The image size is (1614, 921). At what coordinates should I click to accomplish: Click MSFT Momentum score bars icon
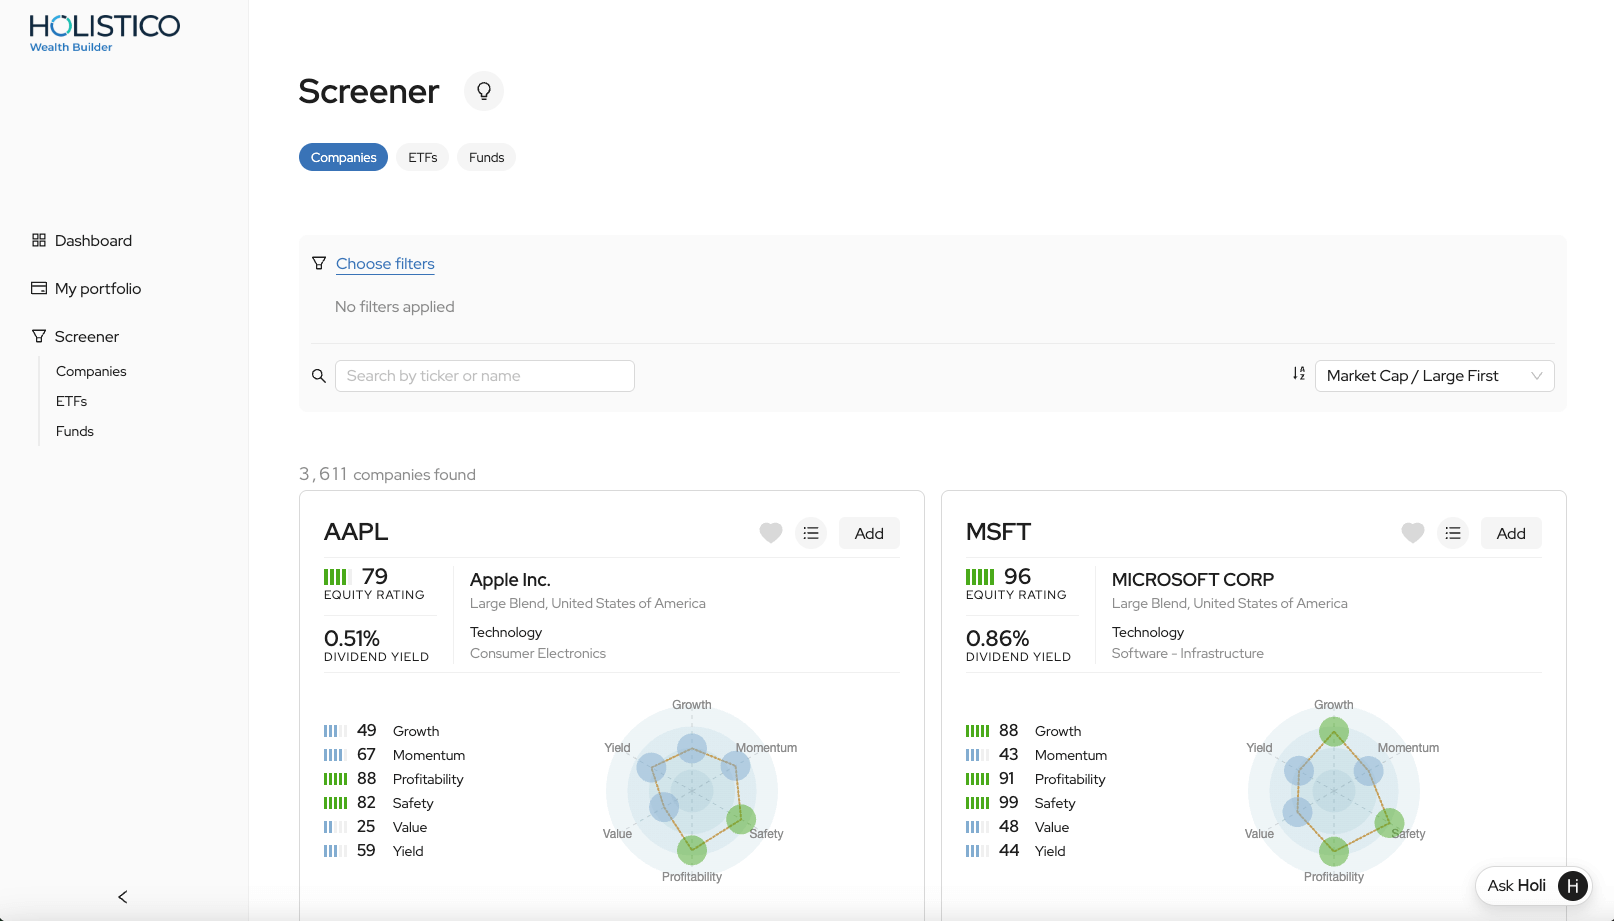[x=978, y=755]
